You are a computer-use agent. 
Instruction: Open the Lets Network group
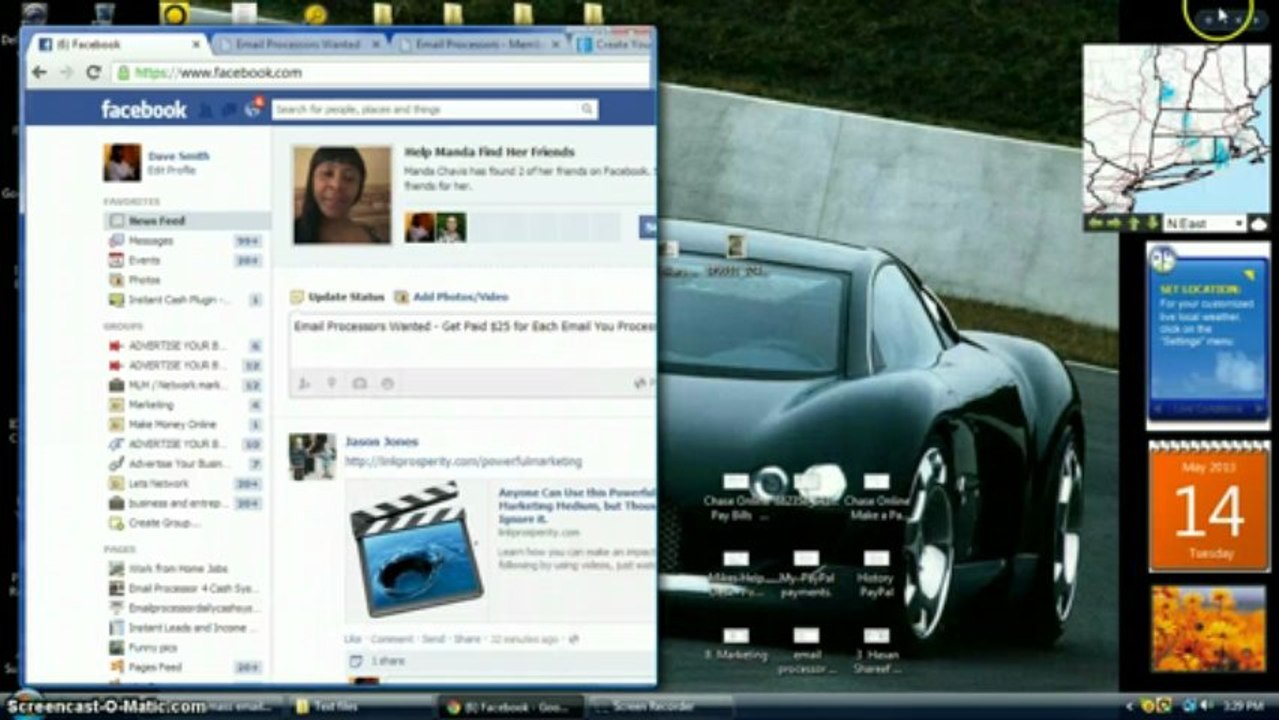click(185, 483)
